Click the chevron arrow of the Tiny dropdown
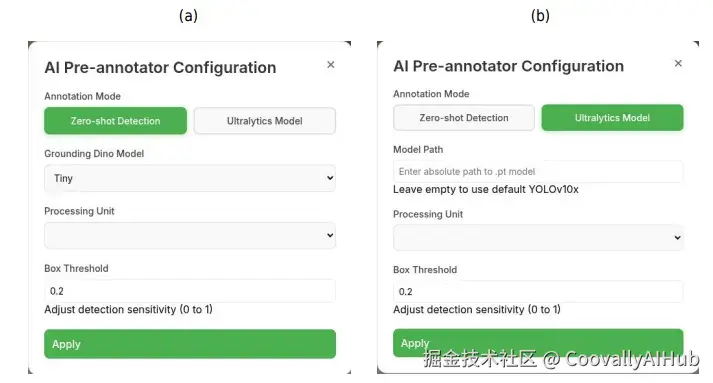Screen dimensions: 713x383 [330, 178]
